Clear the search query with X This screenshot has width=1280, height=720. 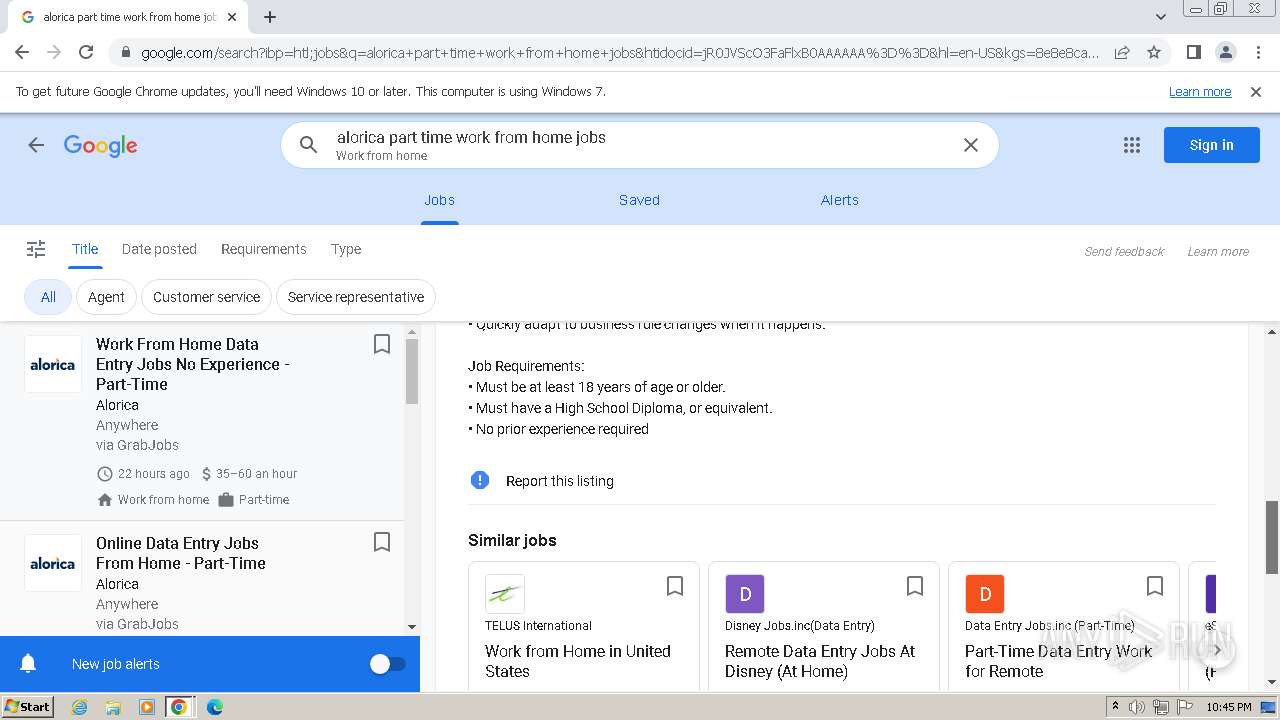[x=970, y=145]
